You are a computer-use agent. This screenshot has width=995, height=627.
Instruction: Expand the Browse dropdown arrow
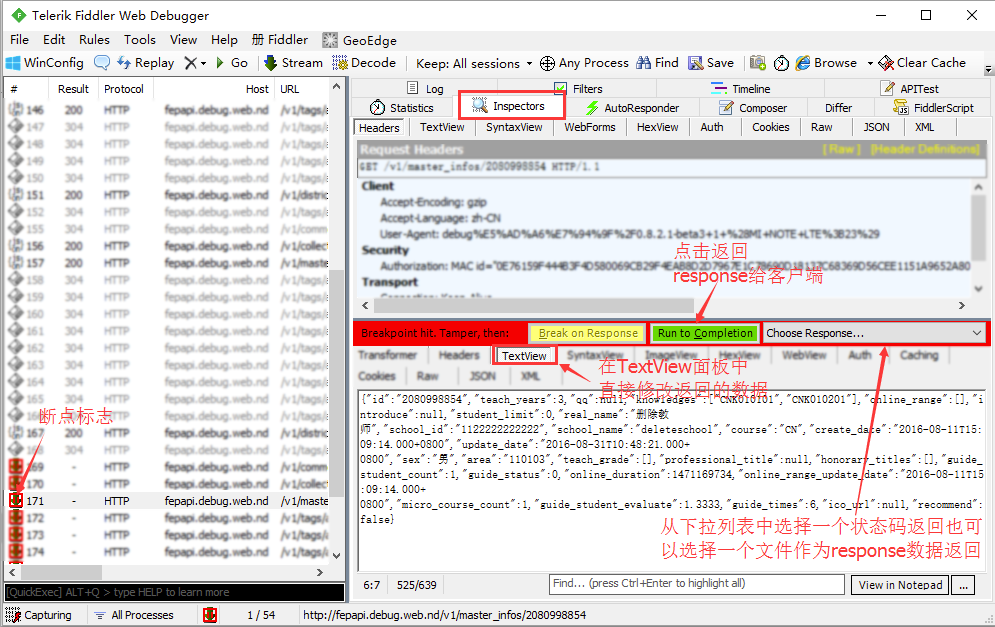coord(870,63)
